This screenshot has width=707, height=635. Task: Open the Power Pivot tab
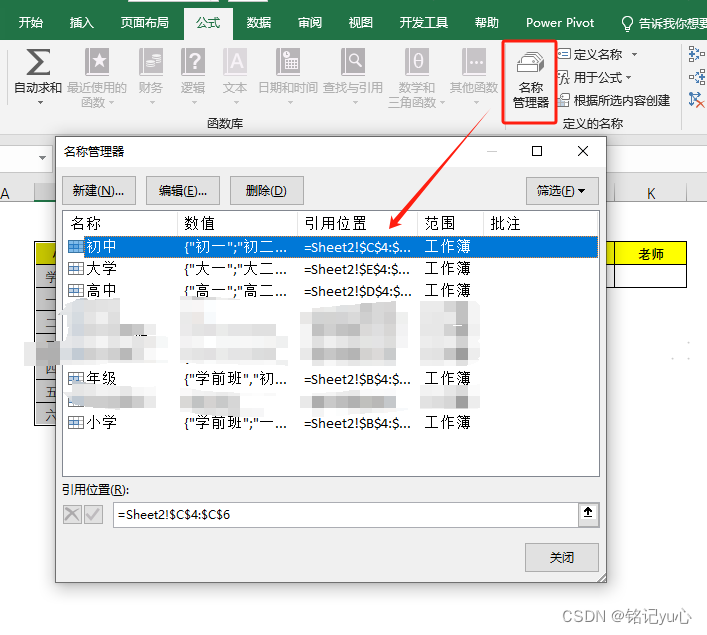click(x=560, y=23)
